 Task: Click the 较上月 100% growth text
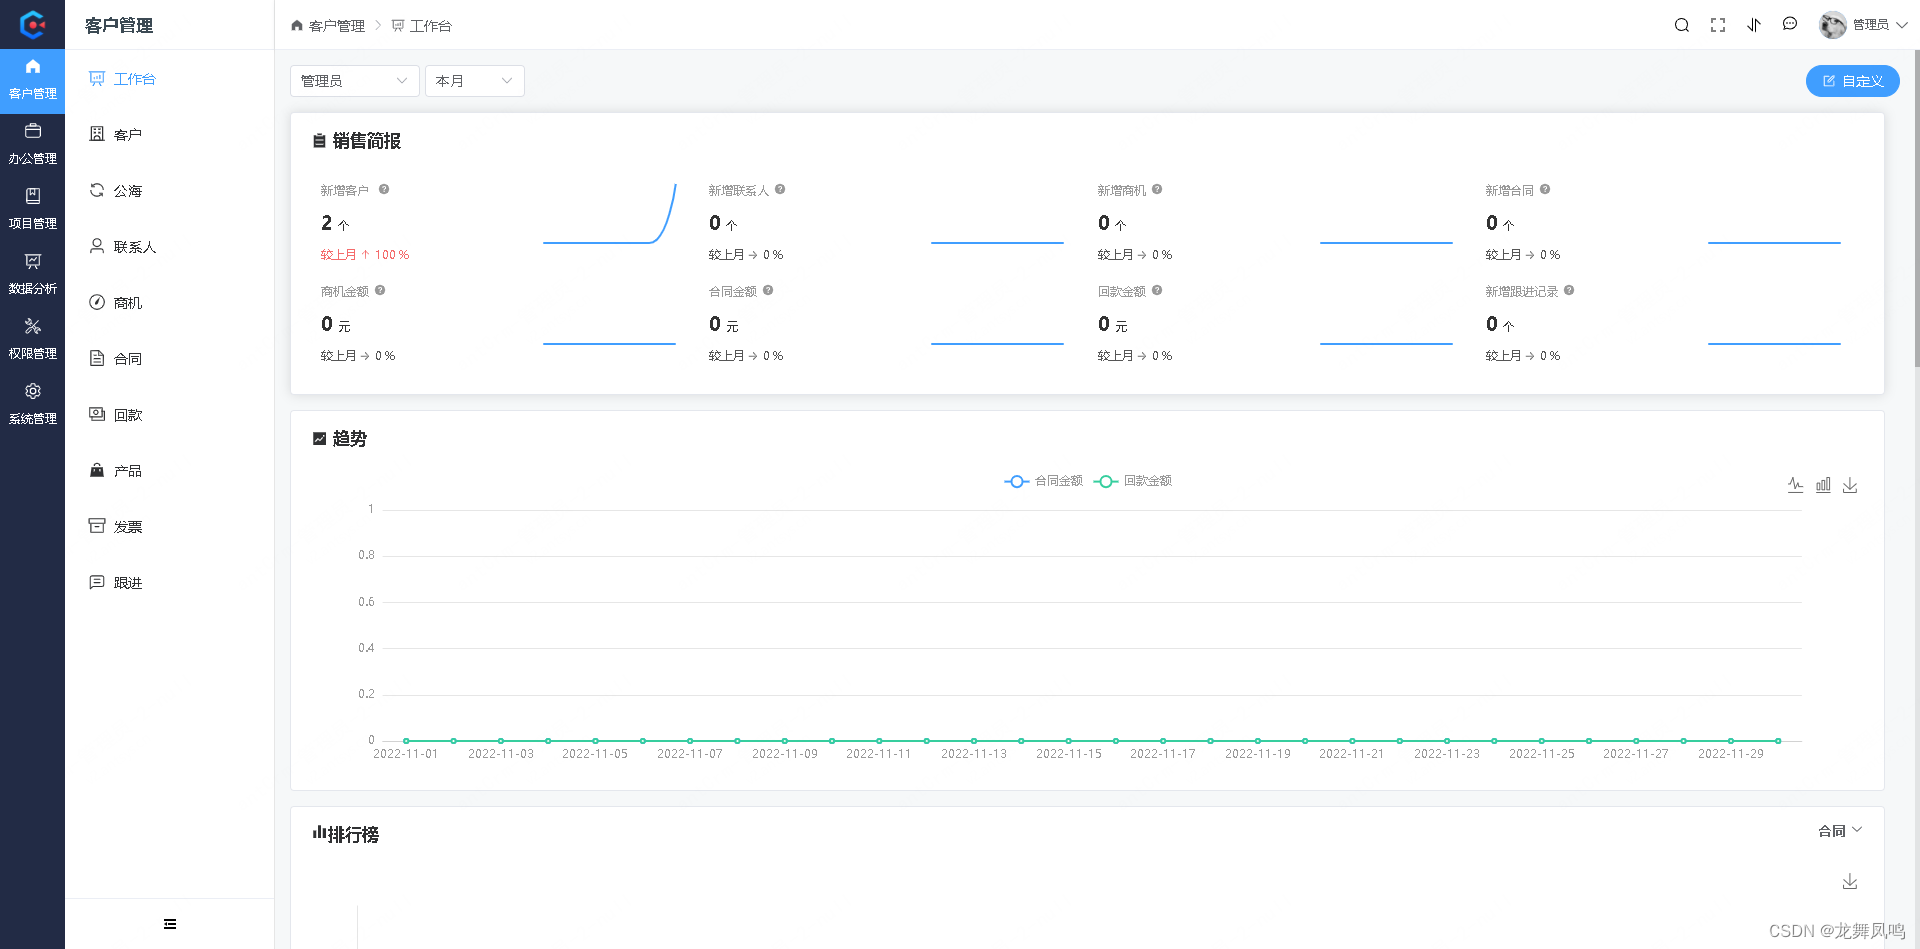[365, 255]
